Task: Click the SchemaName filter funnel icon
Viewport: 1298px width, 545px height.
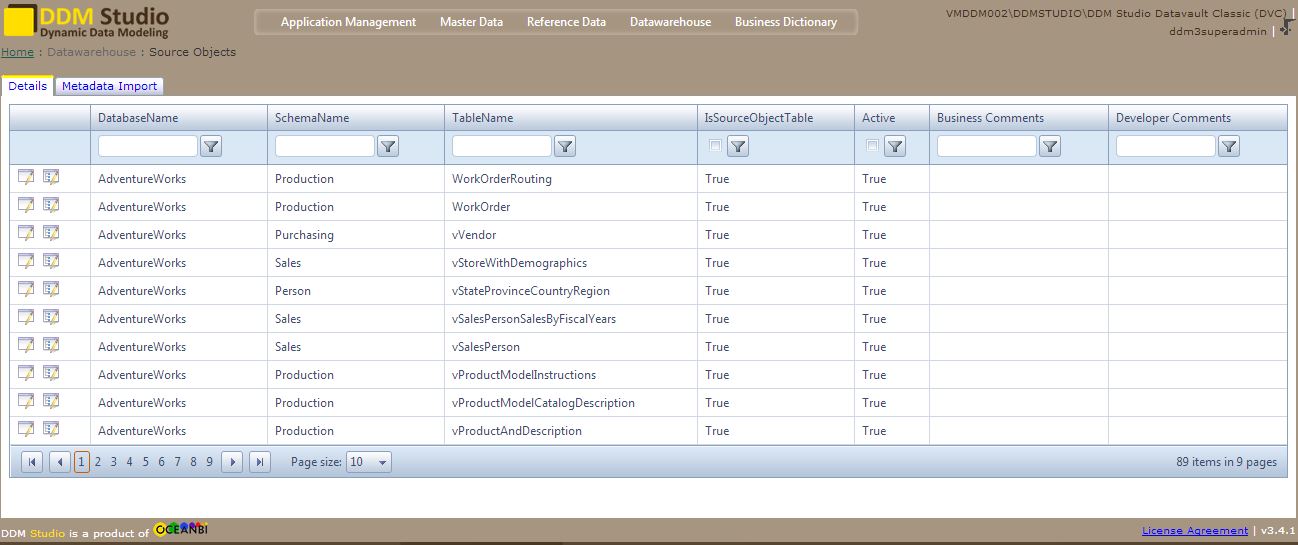Action: tap(388, 147)
